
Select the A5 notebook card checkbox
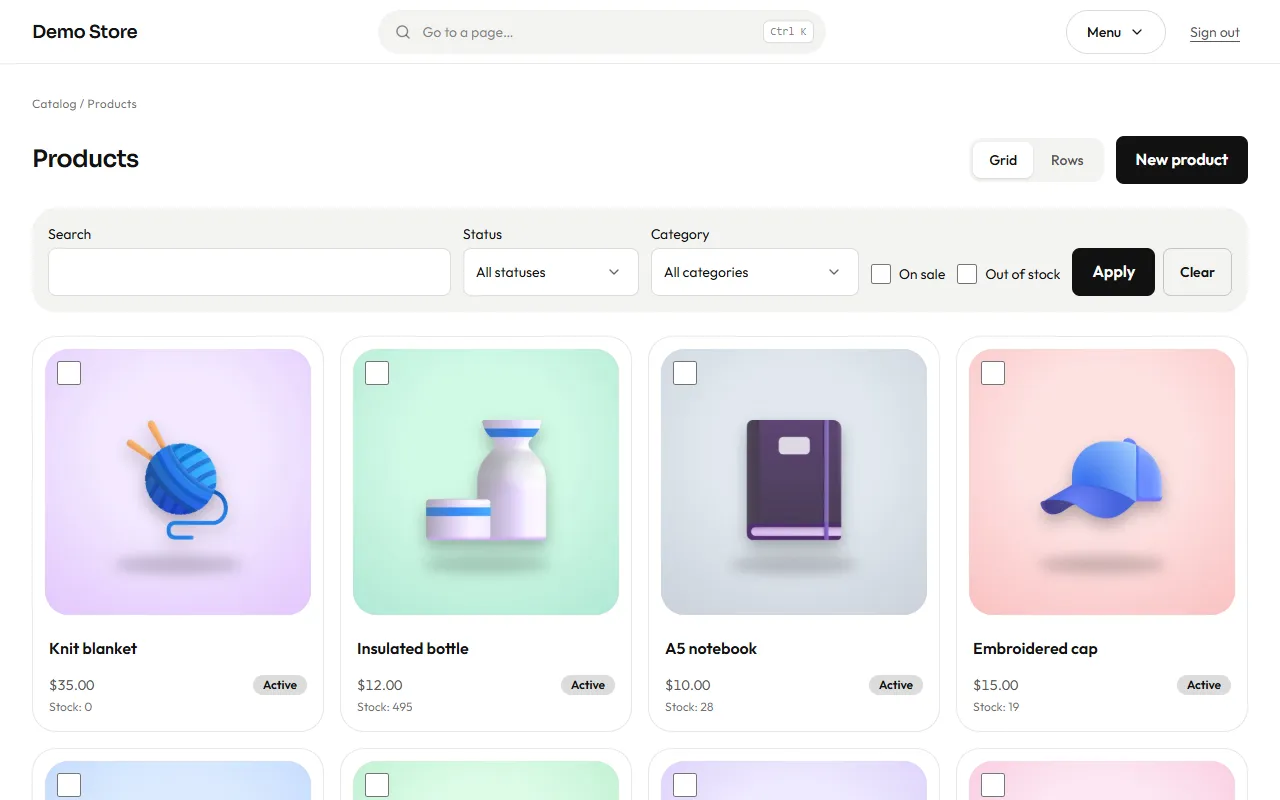point(685,373)
